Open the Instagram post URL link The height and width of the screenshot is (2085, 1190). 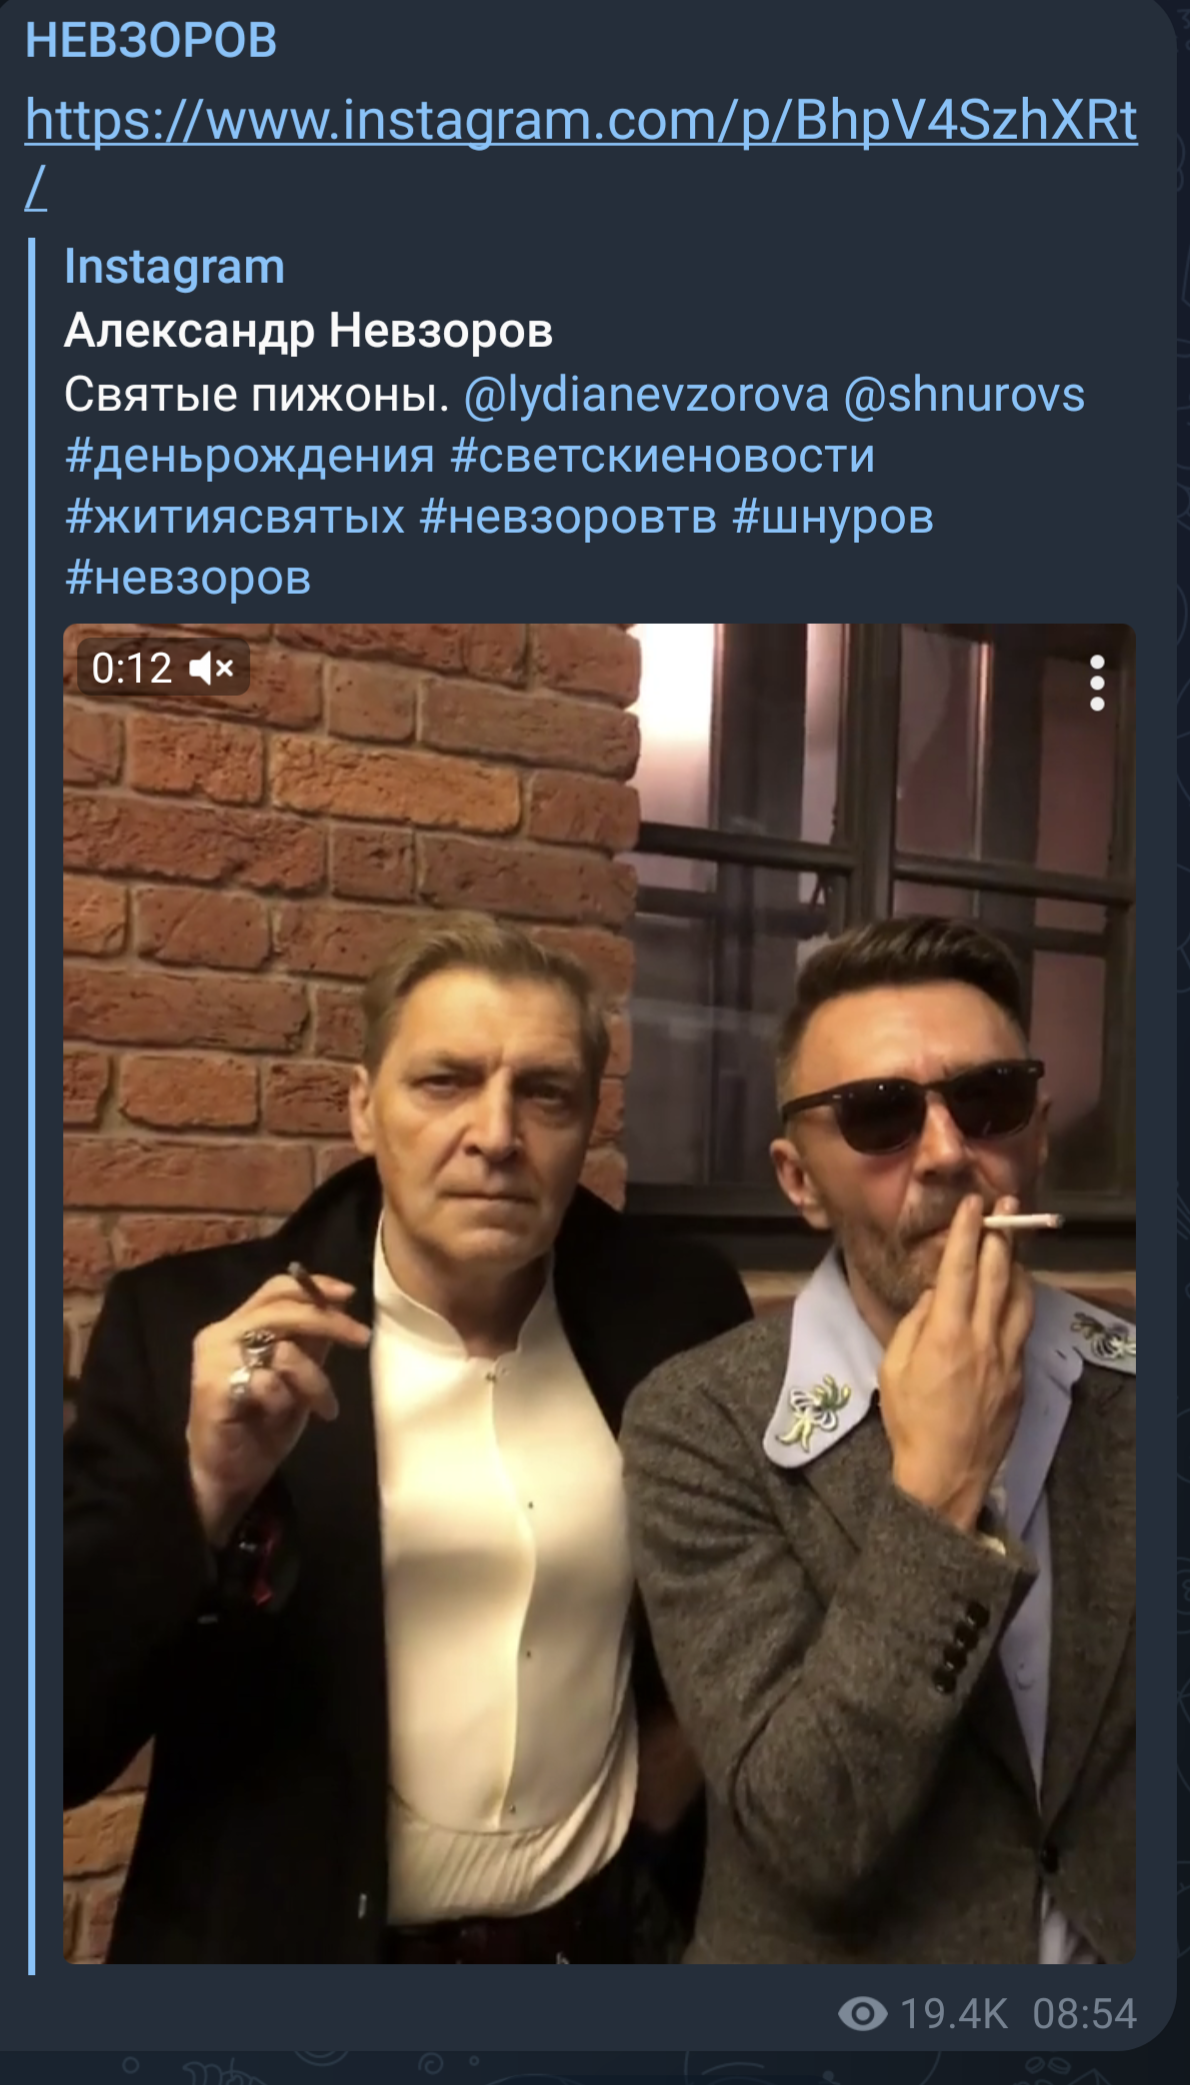click(580, 122)
